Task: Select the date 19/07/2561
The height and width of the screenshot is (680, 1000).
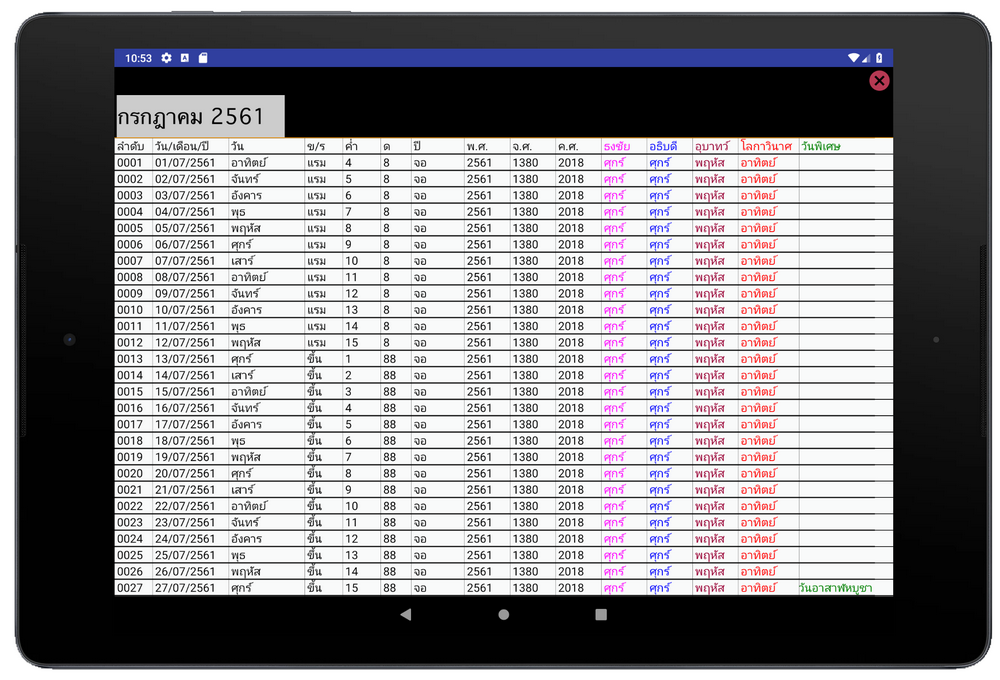Action: click(x=185, y=457)
